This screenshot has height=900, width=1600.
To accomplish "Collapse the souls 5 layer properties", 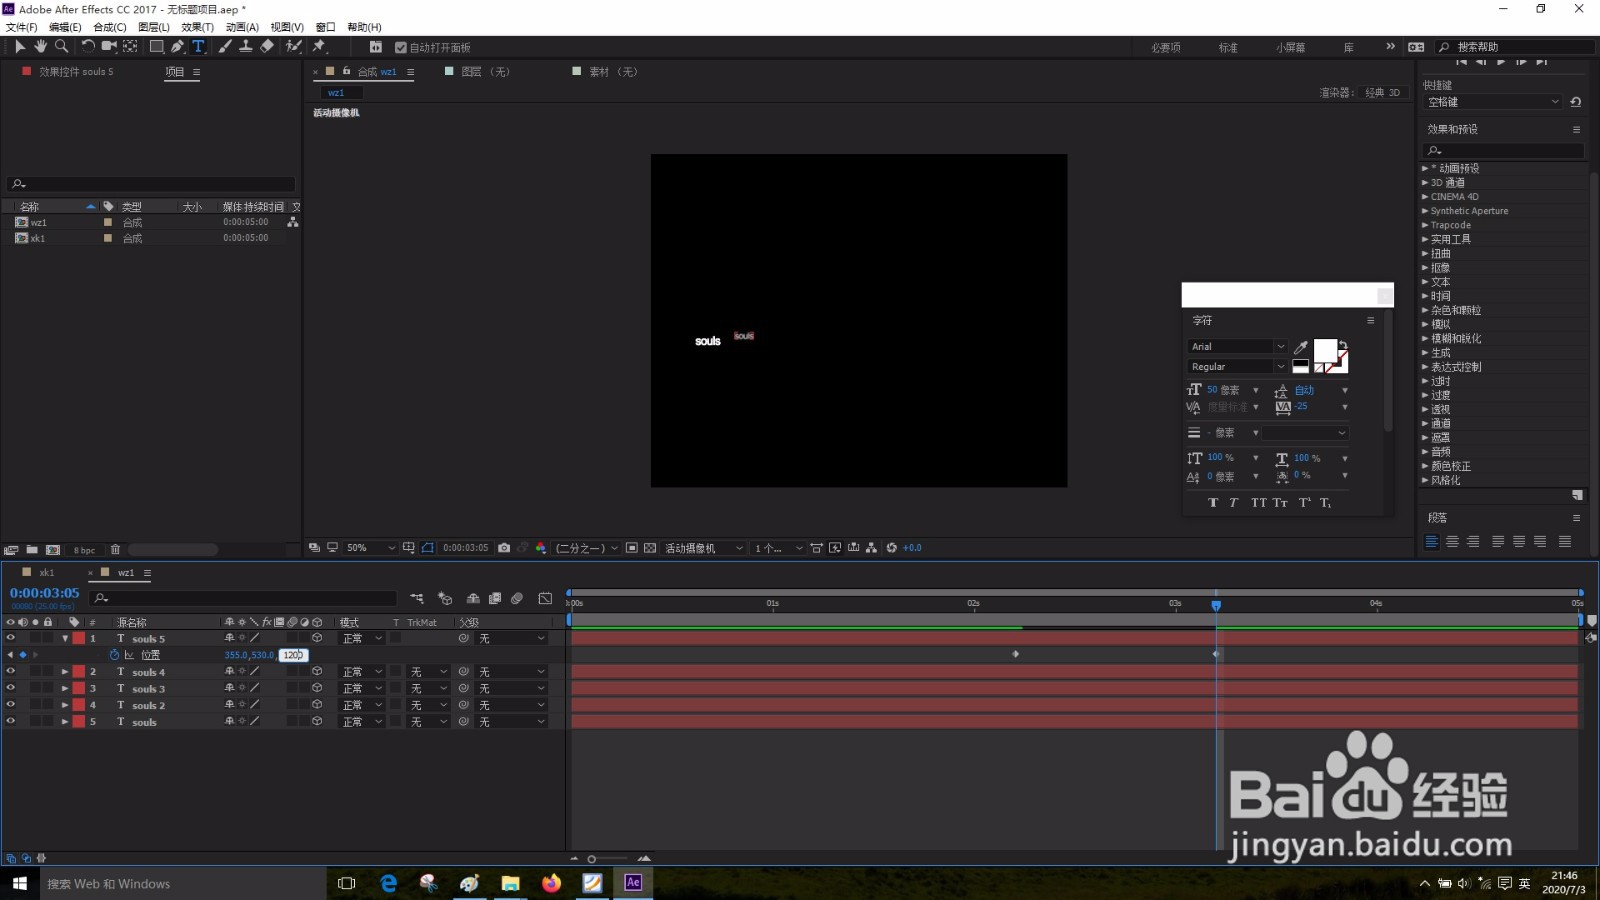I will tap(65, 638).
